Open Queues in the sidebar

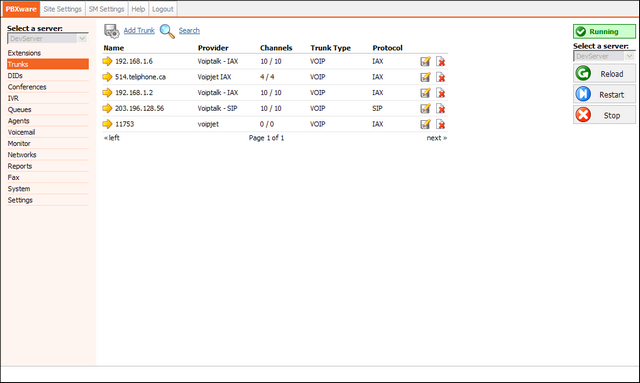[x=48, y=109]
